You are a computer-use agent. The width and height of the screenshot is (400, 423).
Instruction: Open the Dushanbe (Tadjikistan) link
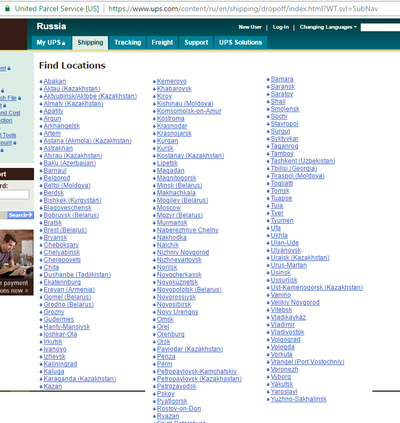tap(77, 275)
